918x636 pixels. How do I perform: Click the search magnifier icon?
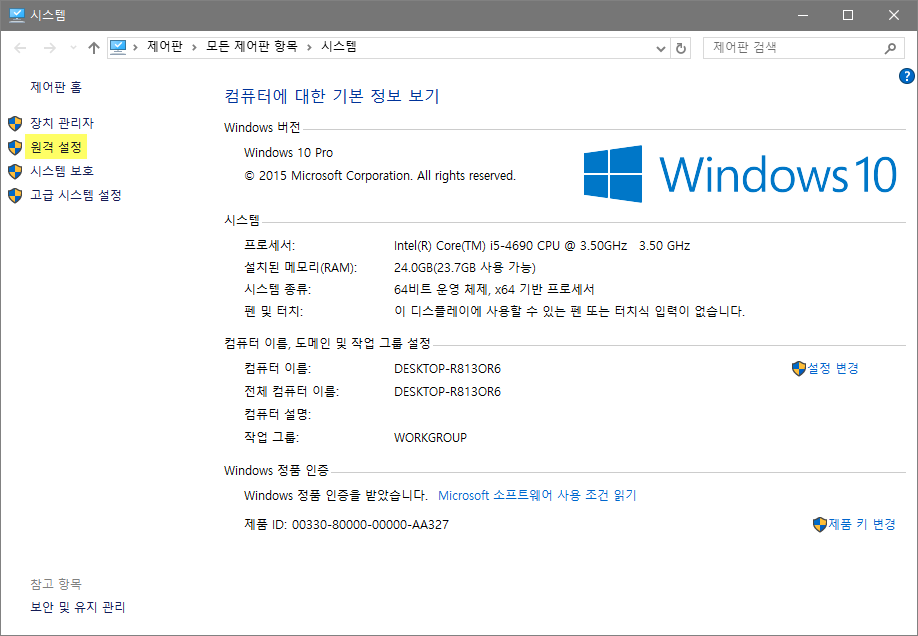(x=890, y=48)
